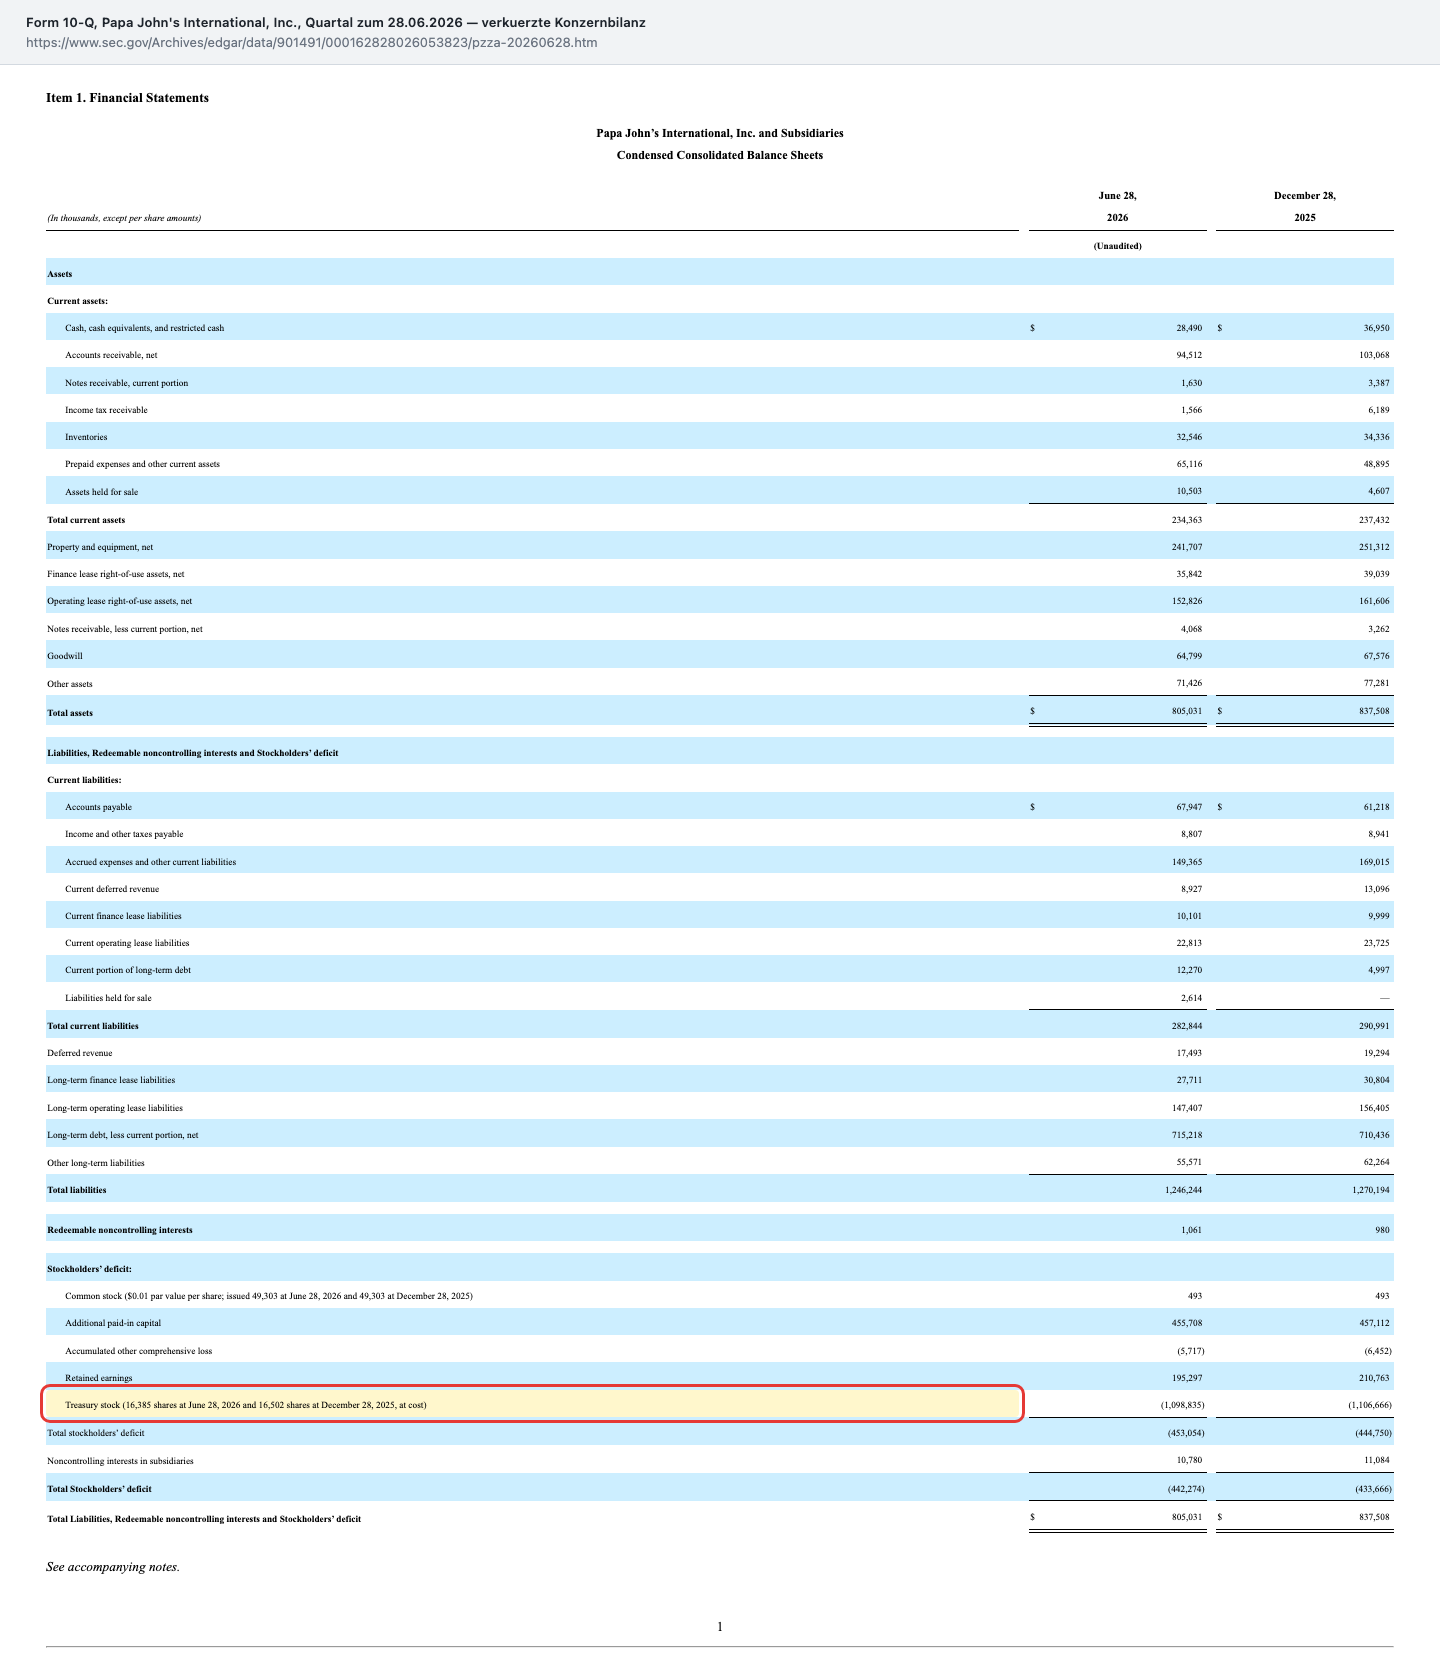
Task: Click the 'Goodwill' row label
Action: pos(65,656)
